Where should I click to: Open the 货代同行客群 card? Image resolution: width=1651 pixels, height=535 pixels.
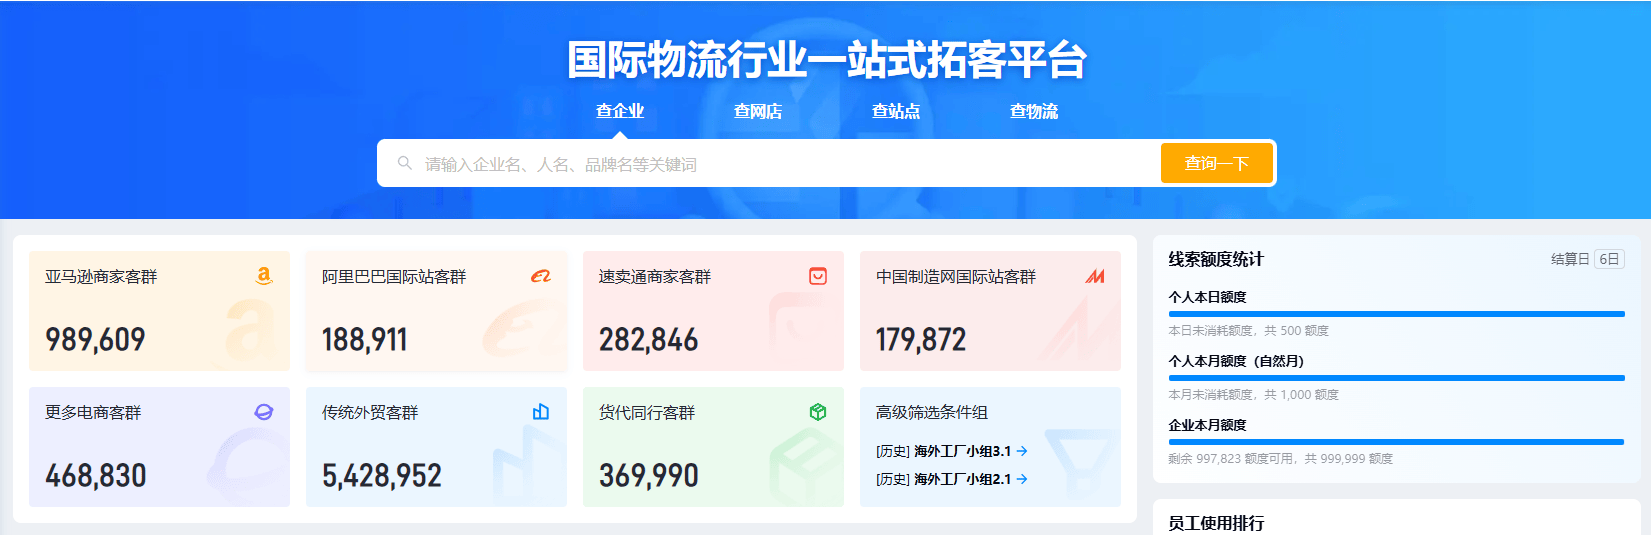pos(713,447)
